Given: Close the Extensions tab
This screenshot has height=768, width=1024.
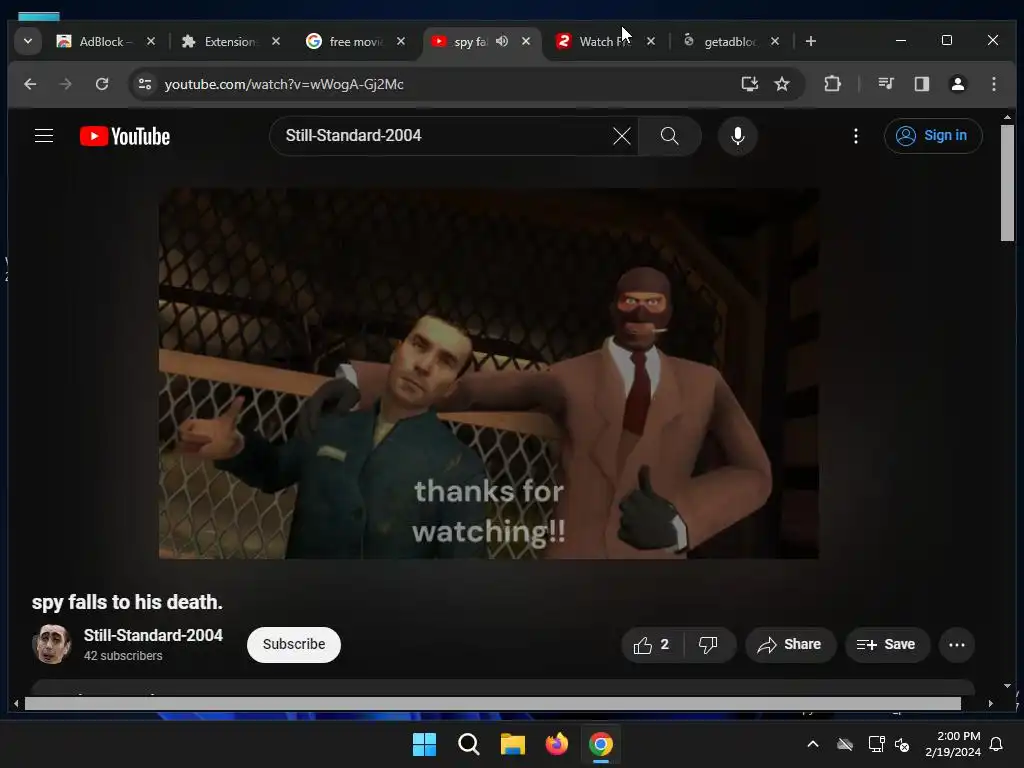Looking at the screenshot, I should pyautogui.click(x=276, y=41).
